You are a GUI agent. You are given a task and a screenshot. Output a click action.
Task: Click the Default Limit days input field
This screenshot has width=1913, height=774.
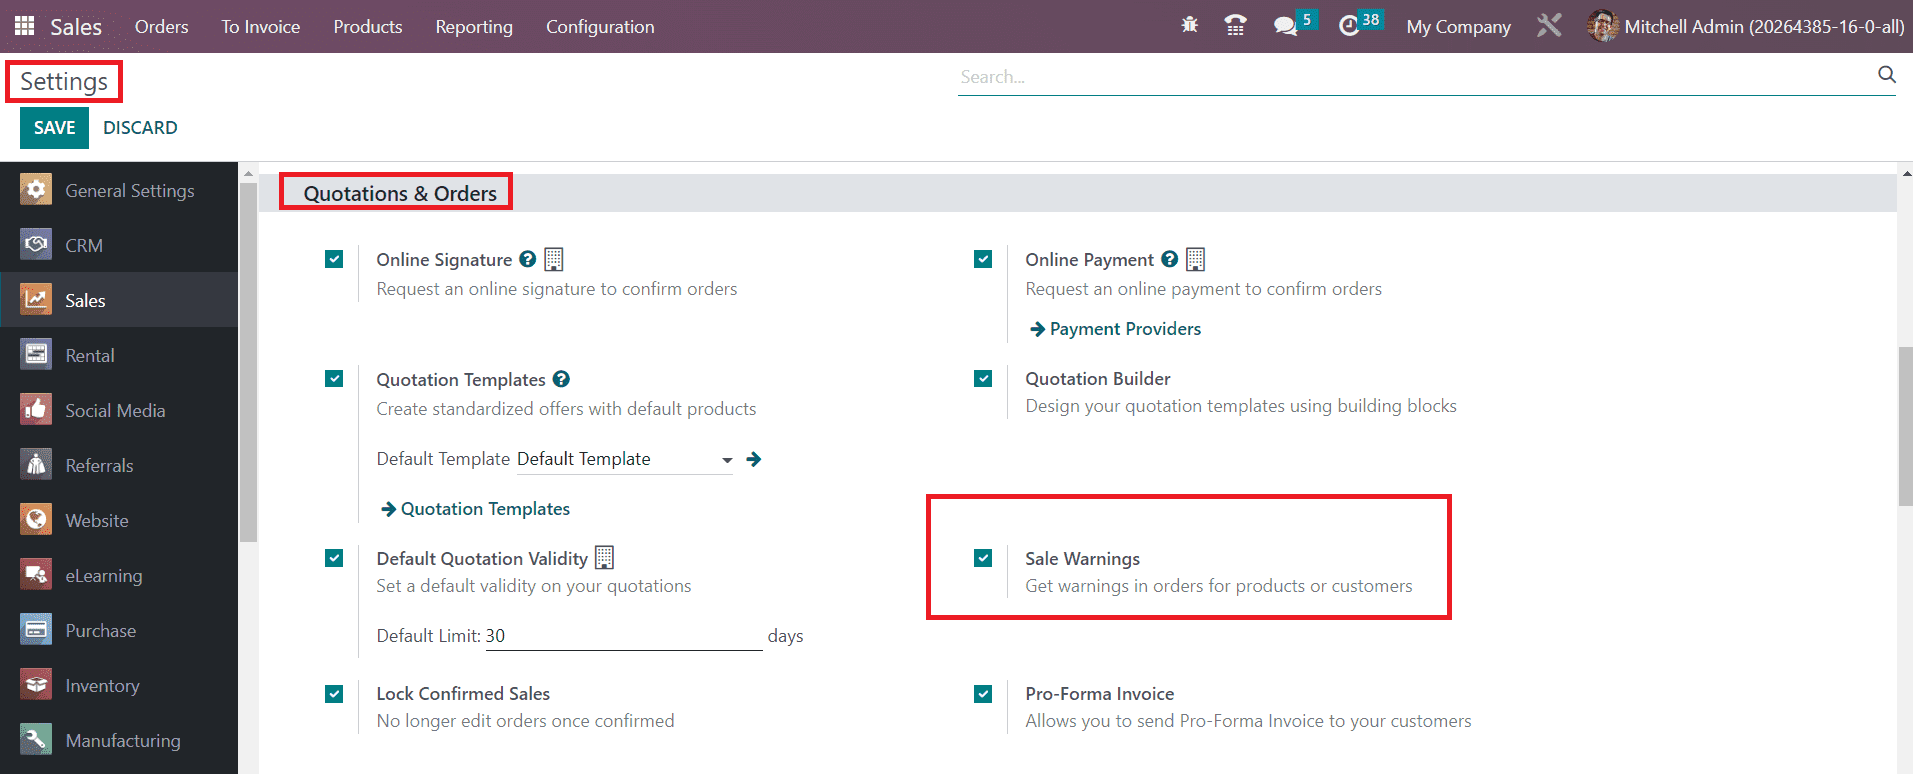point(623,636)
